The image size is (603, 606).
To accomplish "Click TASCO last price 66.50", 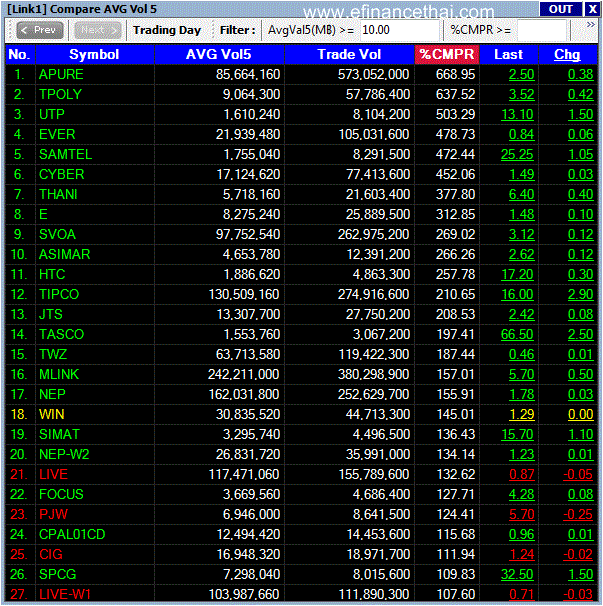I will (x=517, y=335).
